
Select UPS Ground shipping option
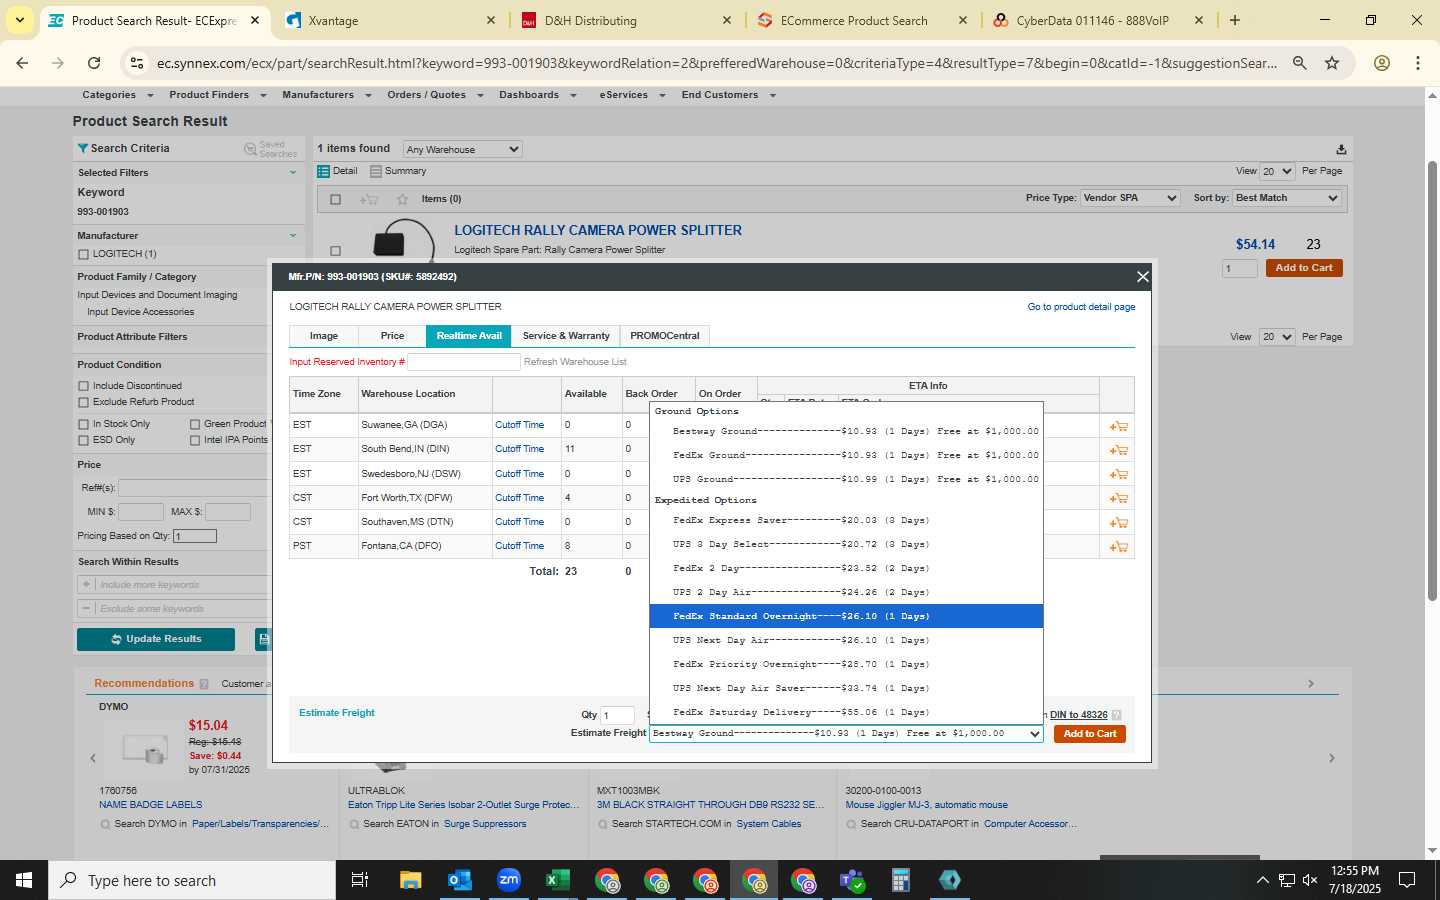click(846, 479)
